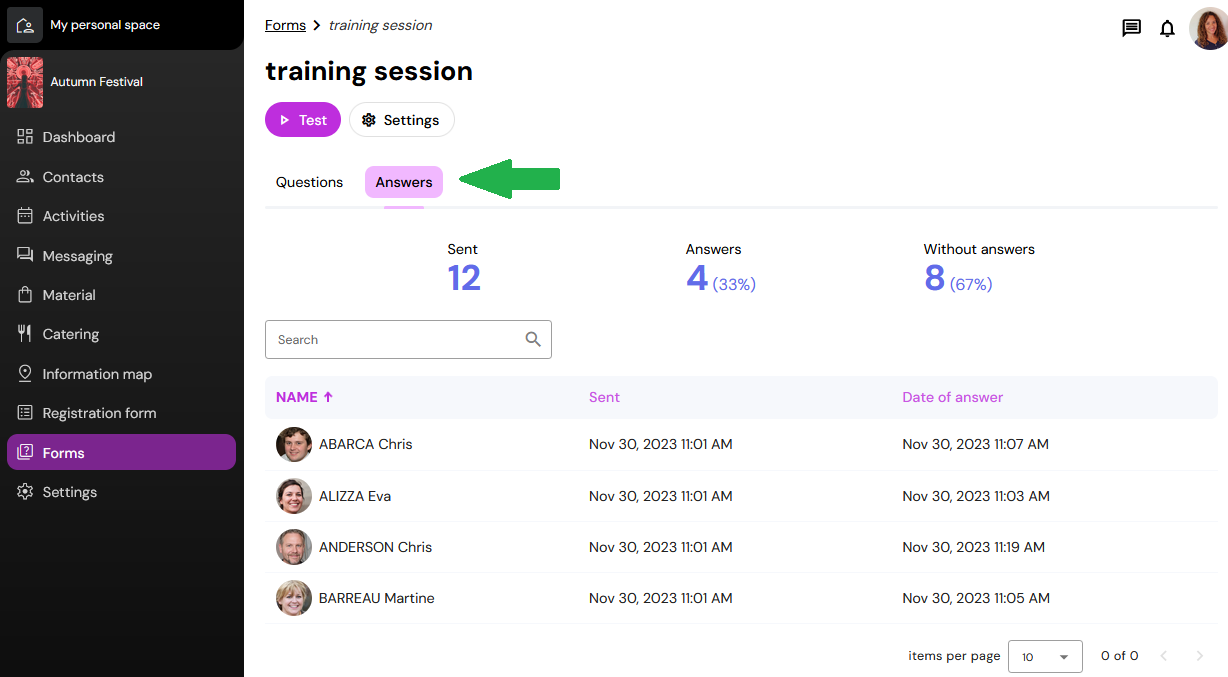Click the 11:07 AM answer date
Screen dimensions: 1228x677
click(975, 444)
